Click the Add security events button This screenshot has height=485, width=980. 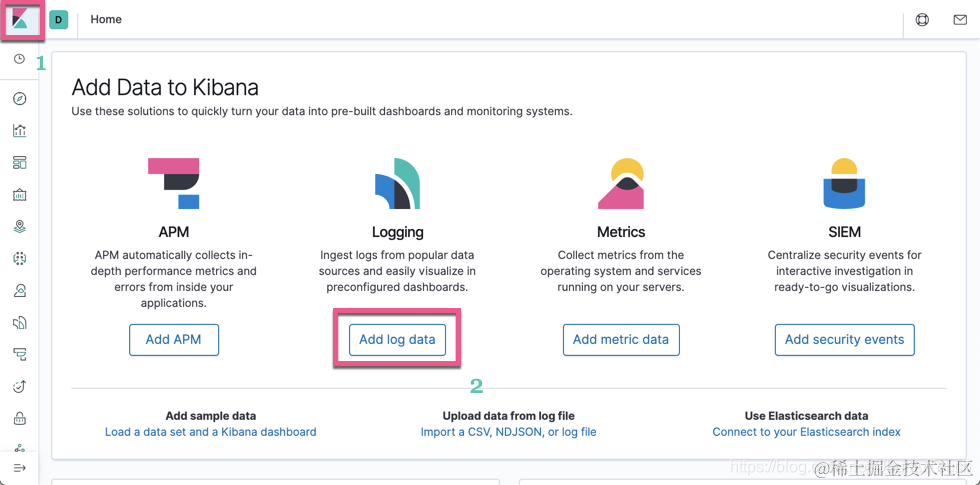point(844,339)
